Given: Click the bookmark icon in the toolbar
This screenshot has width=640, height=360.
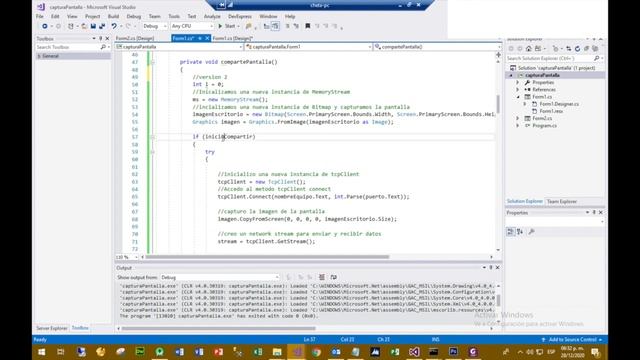Looking at the screenshot, I should (x=308, y=26).
